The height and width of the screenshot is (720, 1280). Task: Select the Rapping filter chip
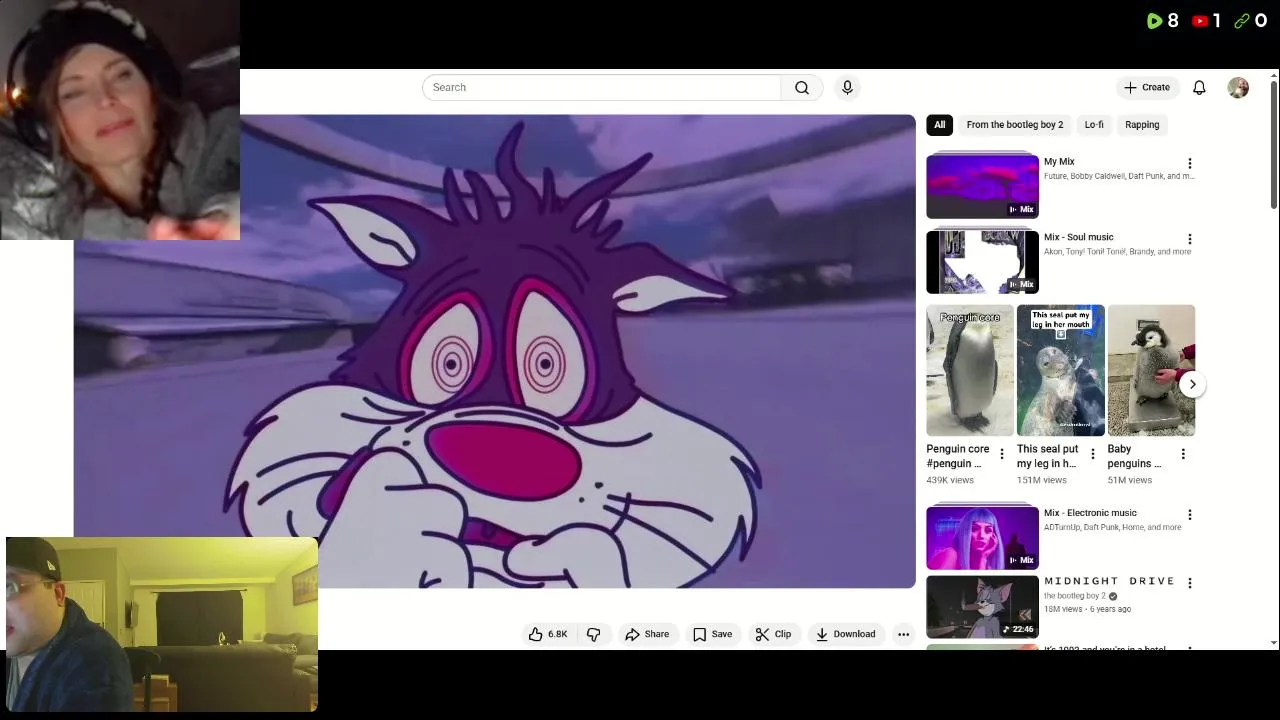click(1142, 125)
